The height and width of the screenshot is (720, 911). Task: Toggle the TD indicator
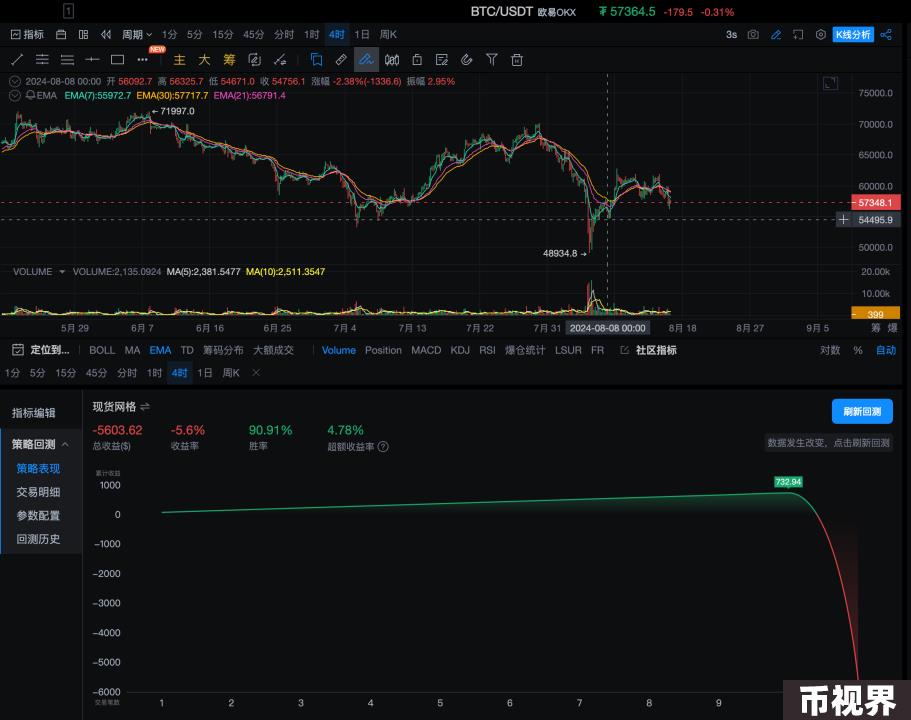click(187, 350)
